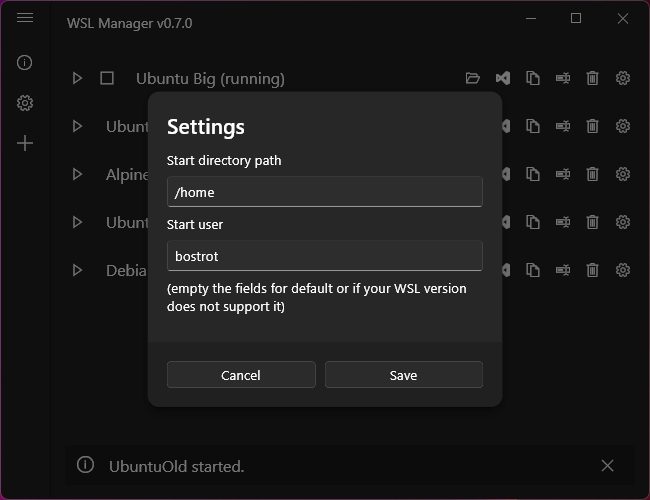
Task: Open the gear icon in the Debian row
Action: (623, 270)
